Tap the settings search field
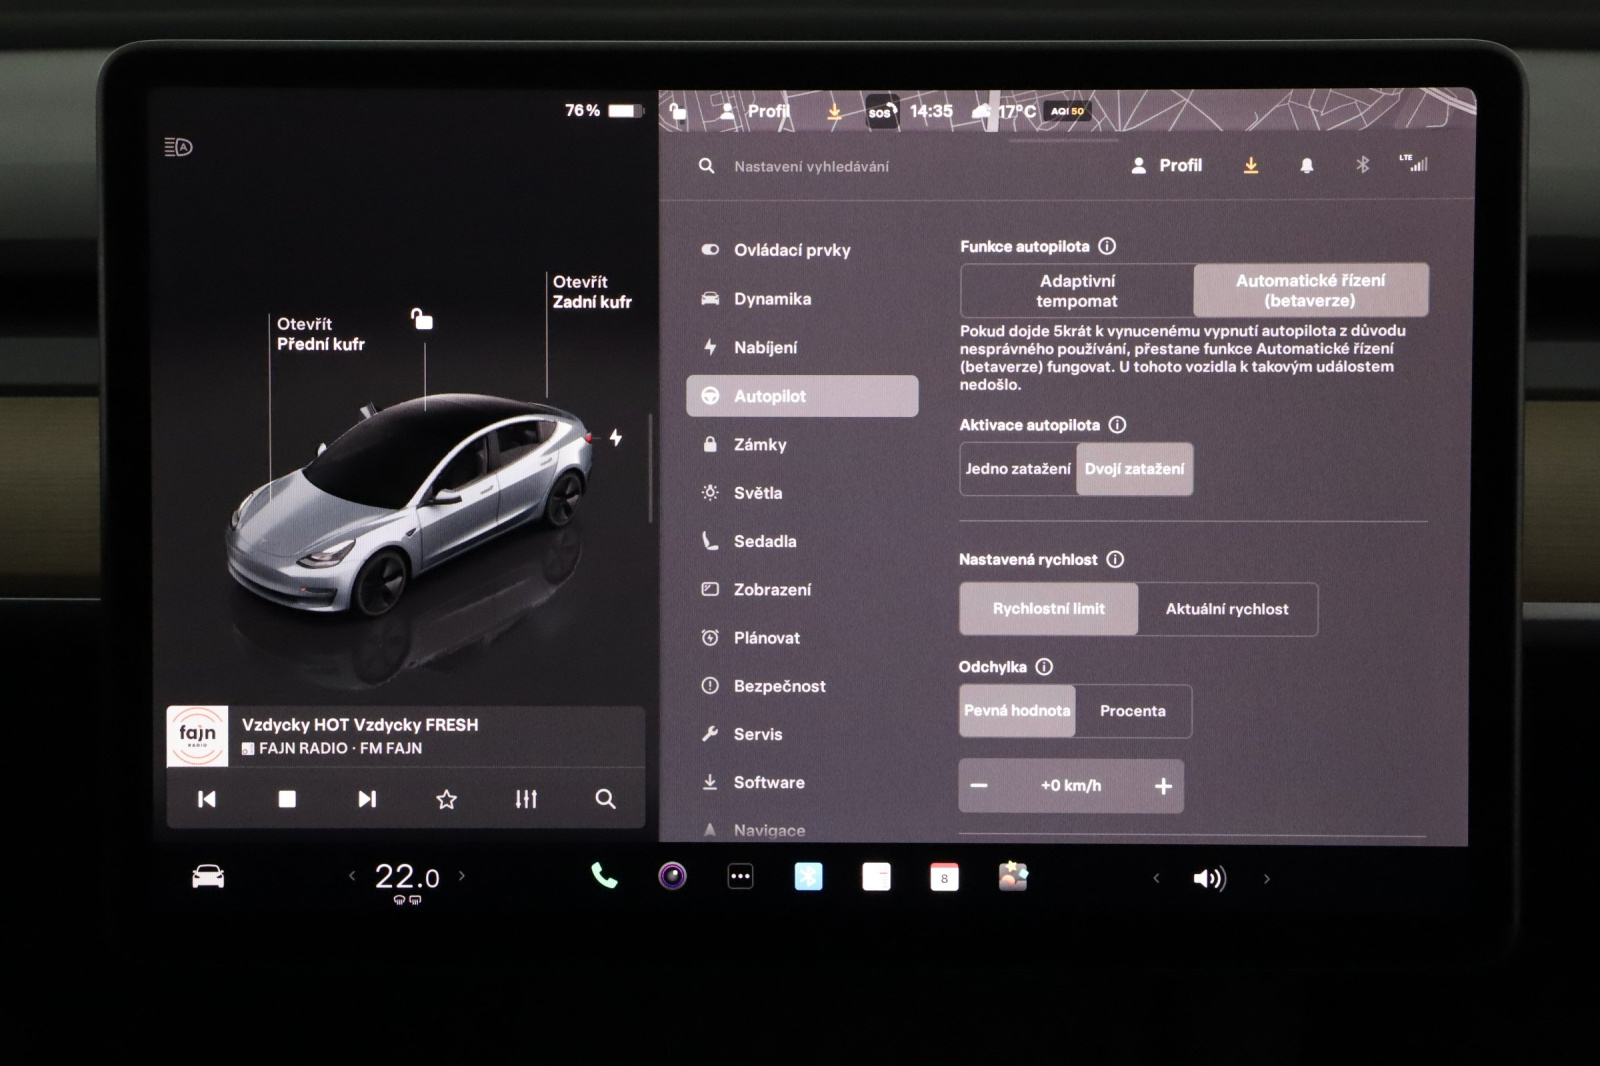The image size is (1600, 1066). [811, 167]
